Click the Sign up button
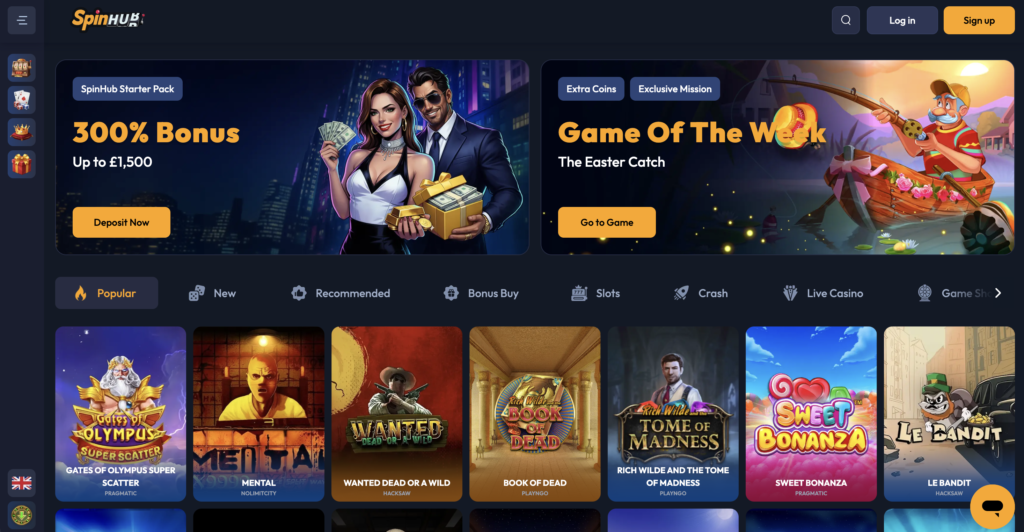The width and height of the screenshot is (1024, 532). pyautogui.click(x=979, y=20)
